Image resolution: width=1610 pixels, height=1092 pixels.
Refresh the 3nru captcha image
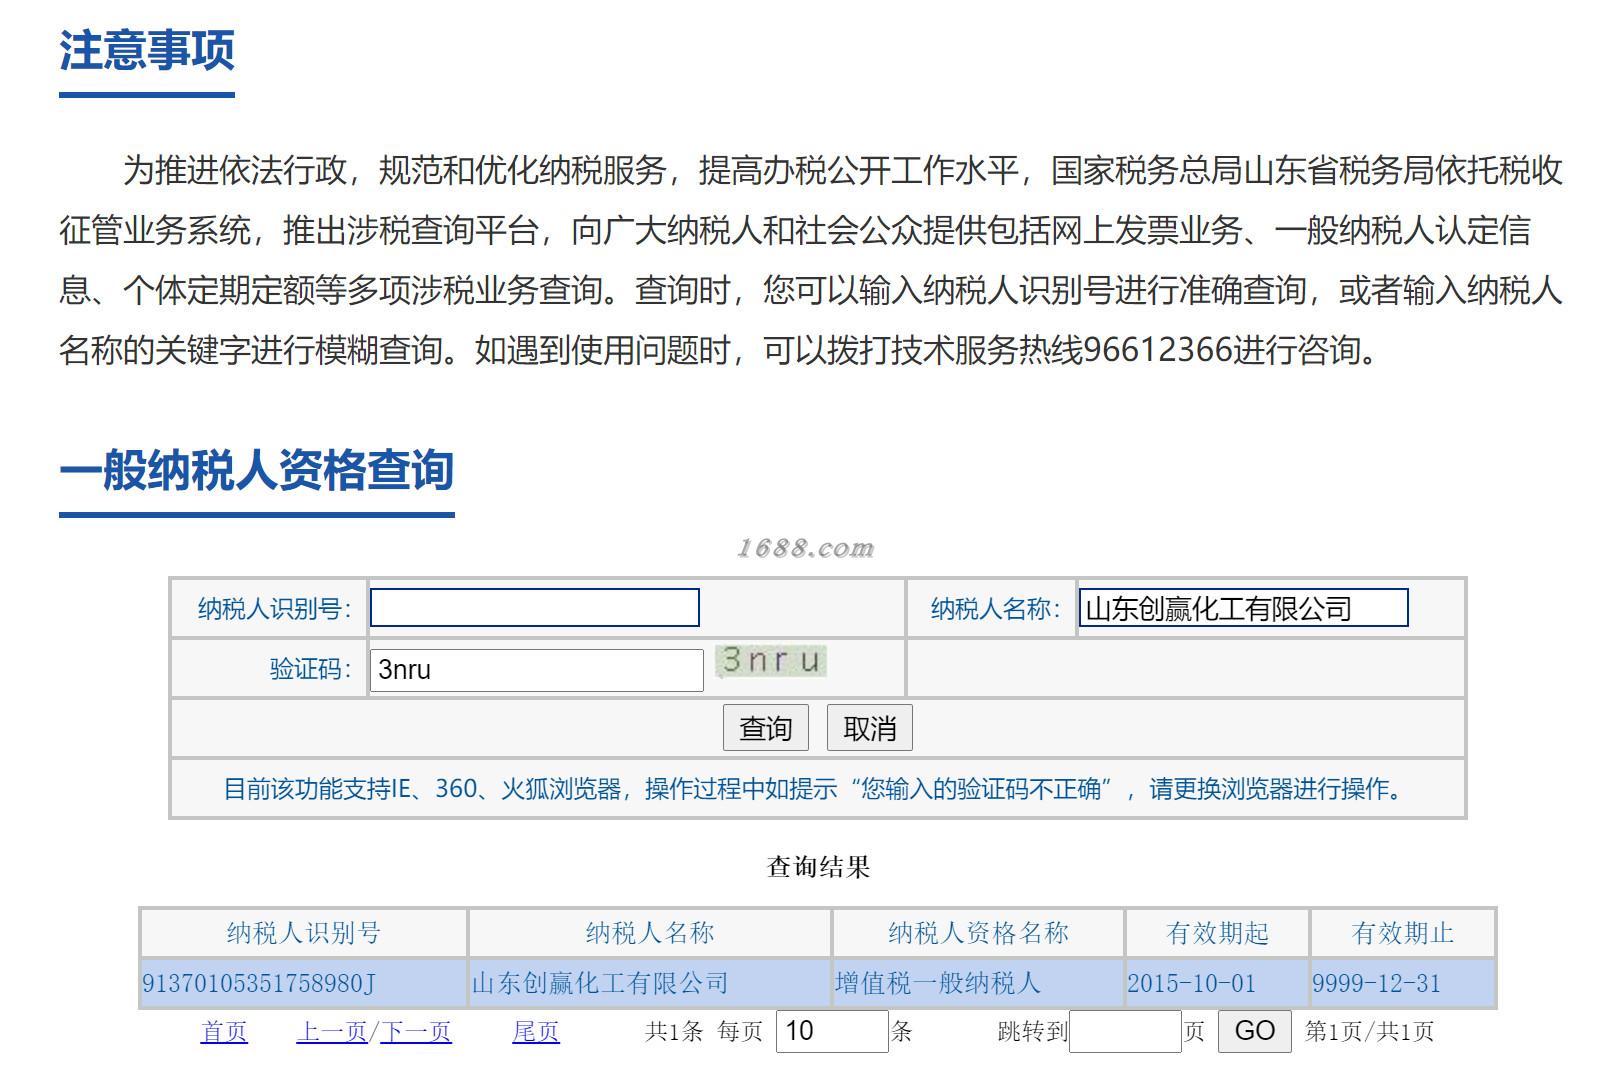(771, 661)
